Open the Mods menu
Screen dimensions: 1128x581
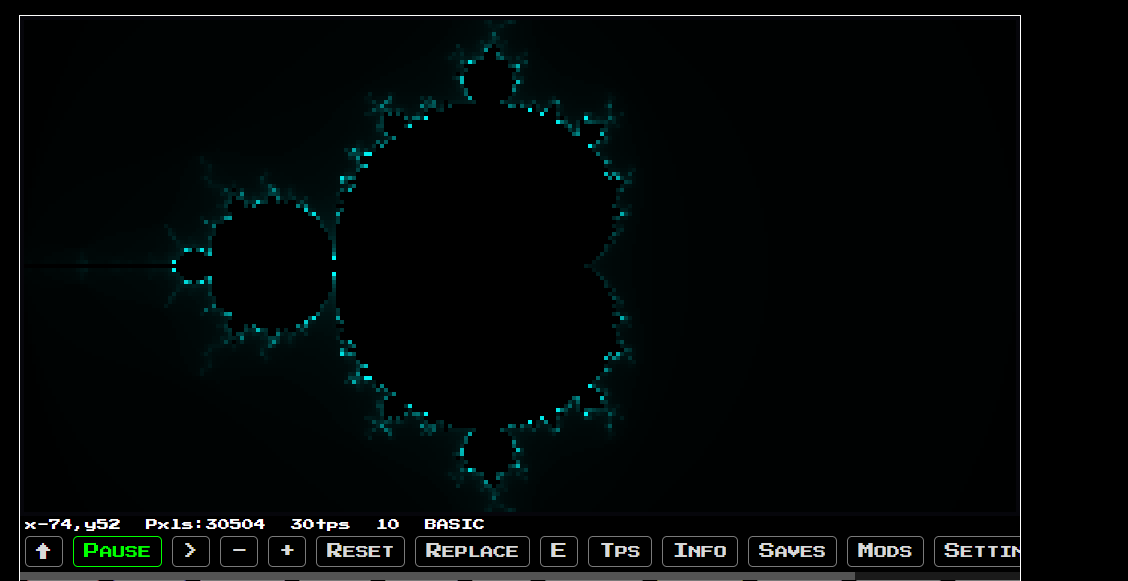pyautogui.click(x=885, y=551)
